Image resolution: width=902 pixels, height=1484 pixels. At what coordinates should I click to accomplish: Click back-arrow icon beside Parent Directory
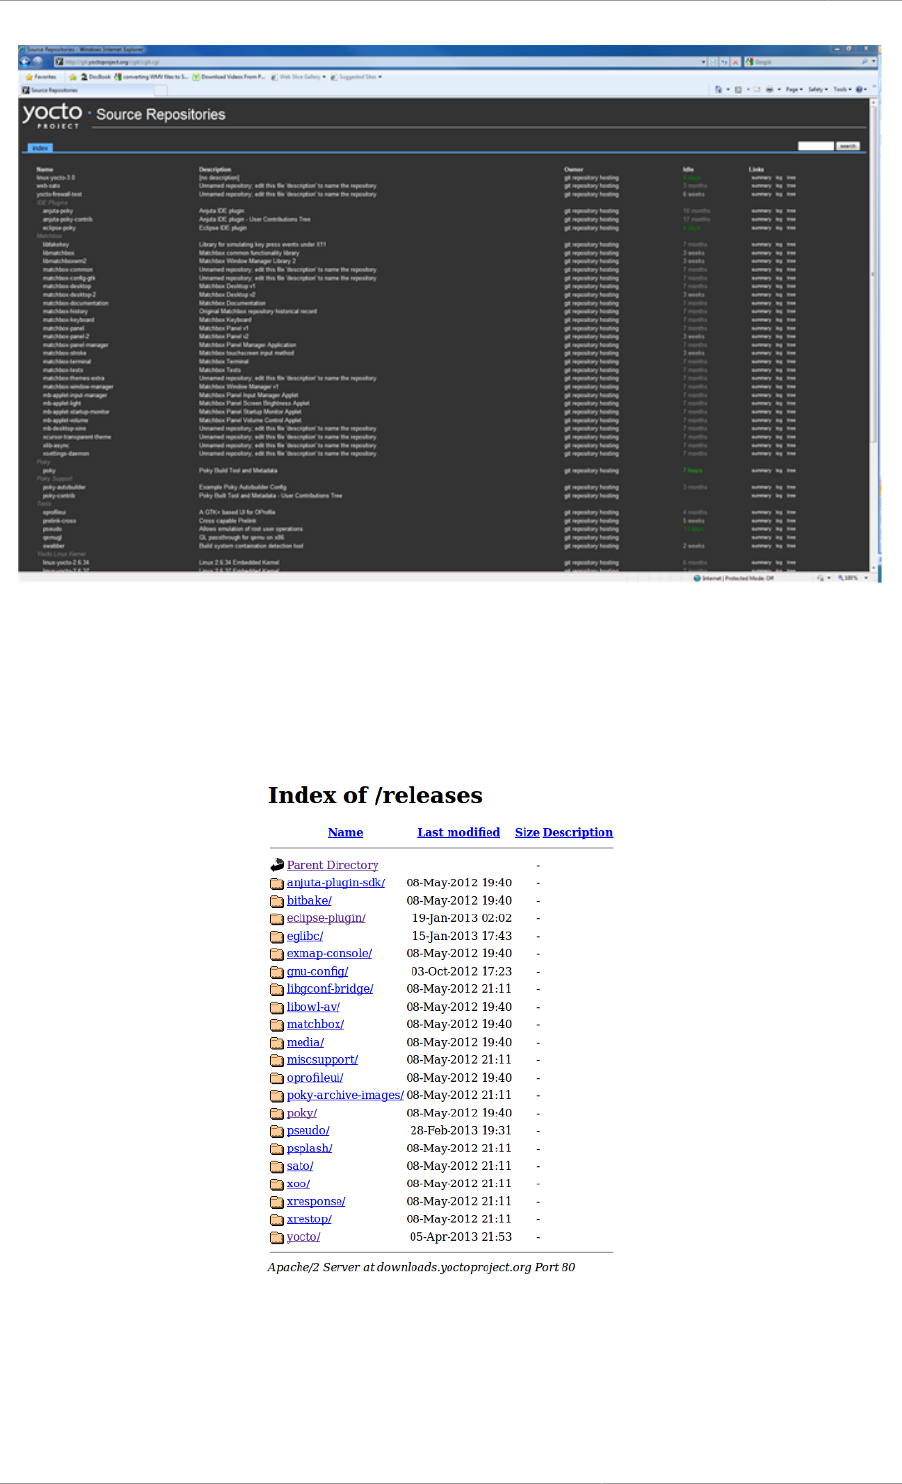point(277,865)
